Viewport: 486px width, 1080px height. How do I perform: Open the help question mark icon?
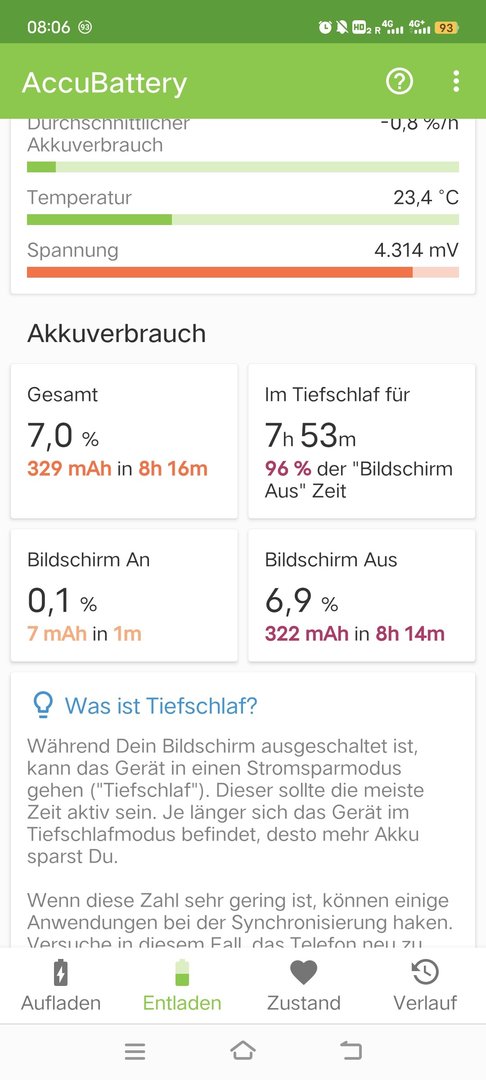coord(399,81)
